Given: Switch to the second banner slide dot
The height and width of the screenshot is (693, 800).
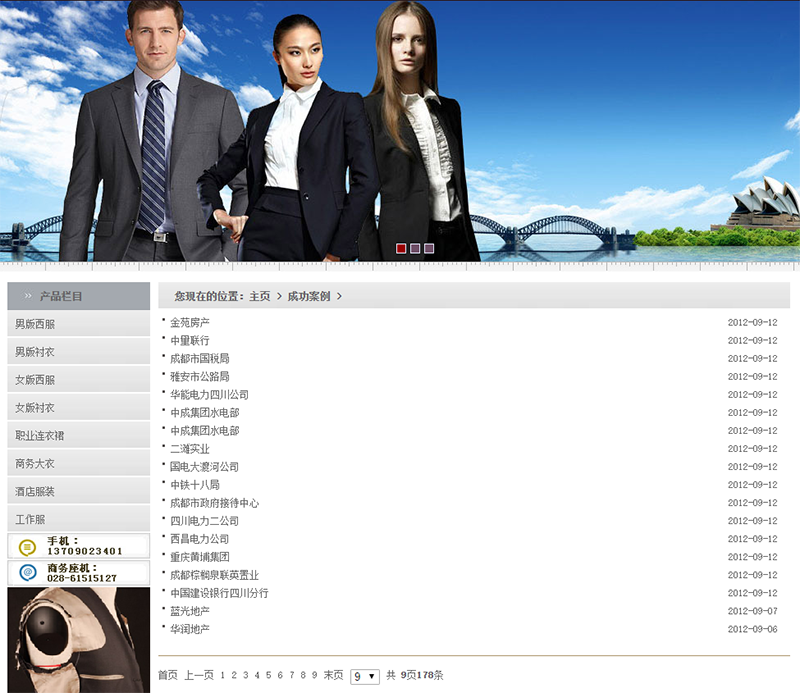Looking at the screenshot, I should click(415, 248).
